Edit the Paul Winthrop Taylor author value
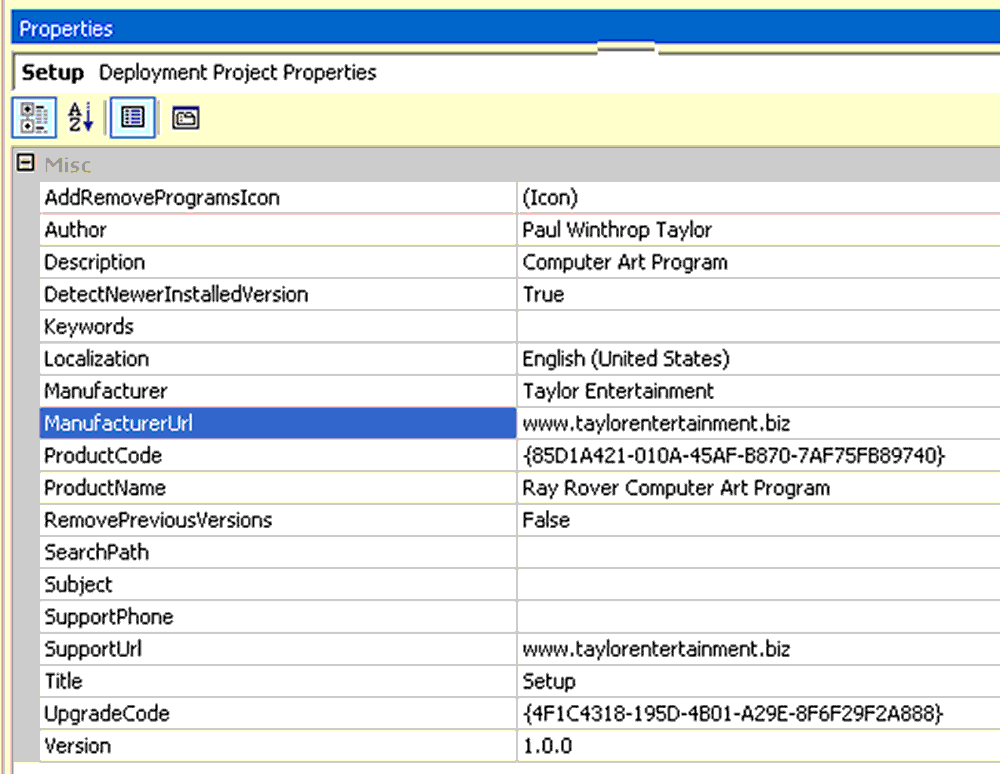Screen dimensions: 1000x774 (759, 230)
